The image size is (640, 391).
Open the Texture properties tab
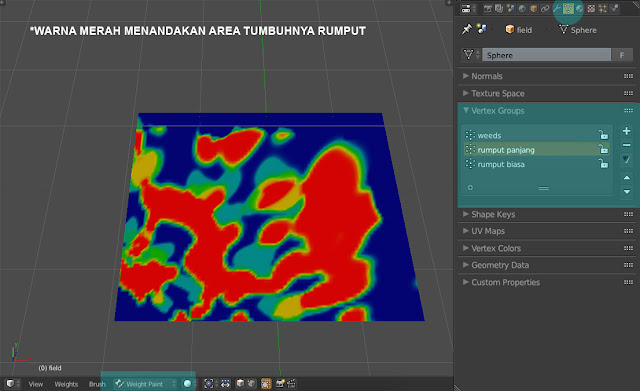(x=591, y=8)
